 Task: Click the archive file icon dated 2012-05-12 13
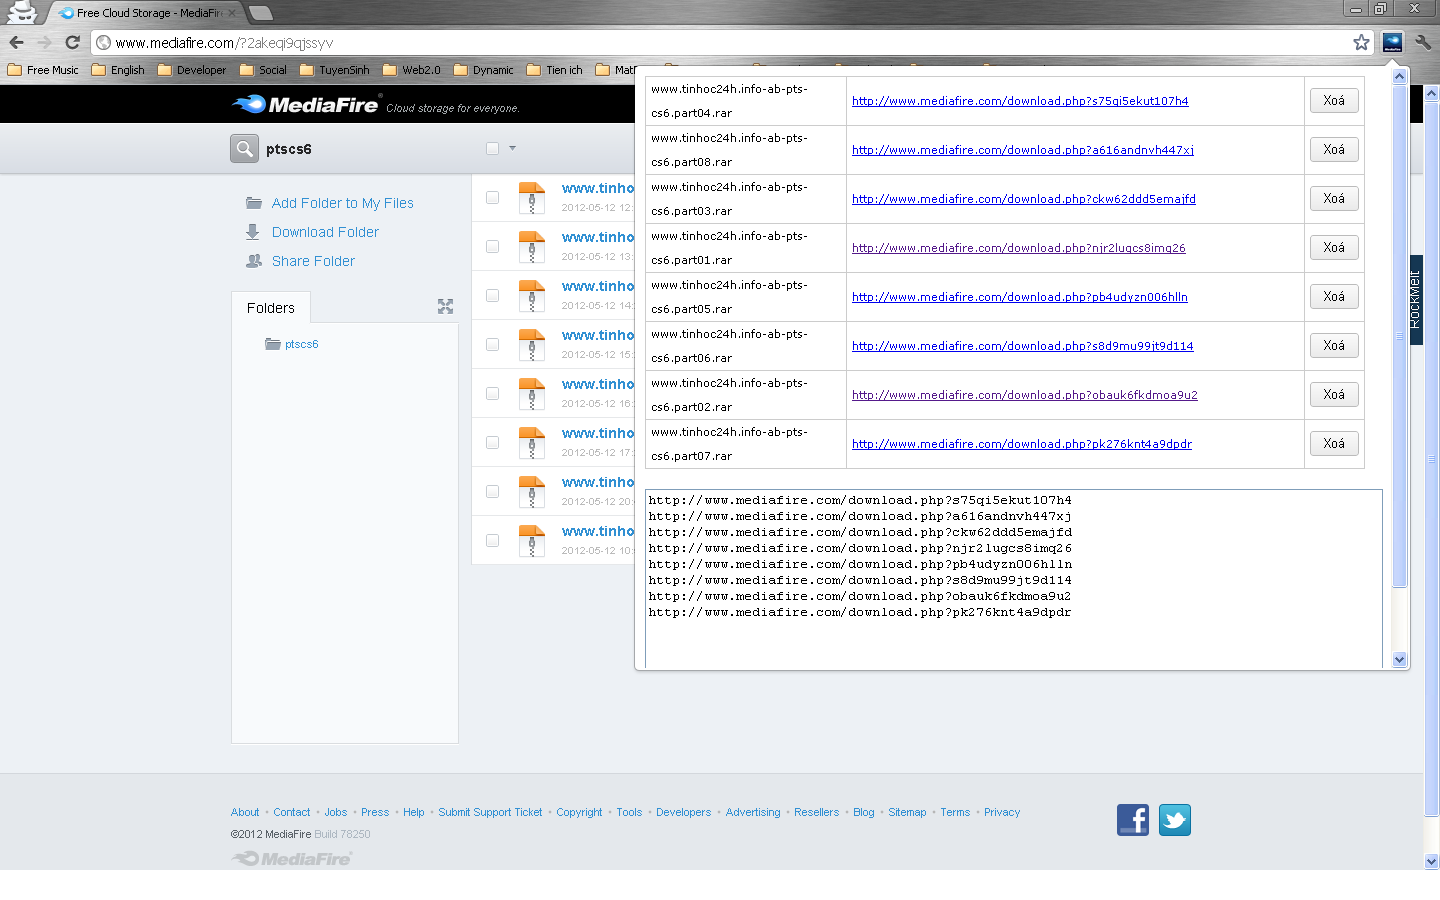pos(532,246)
